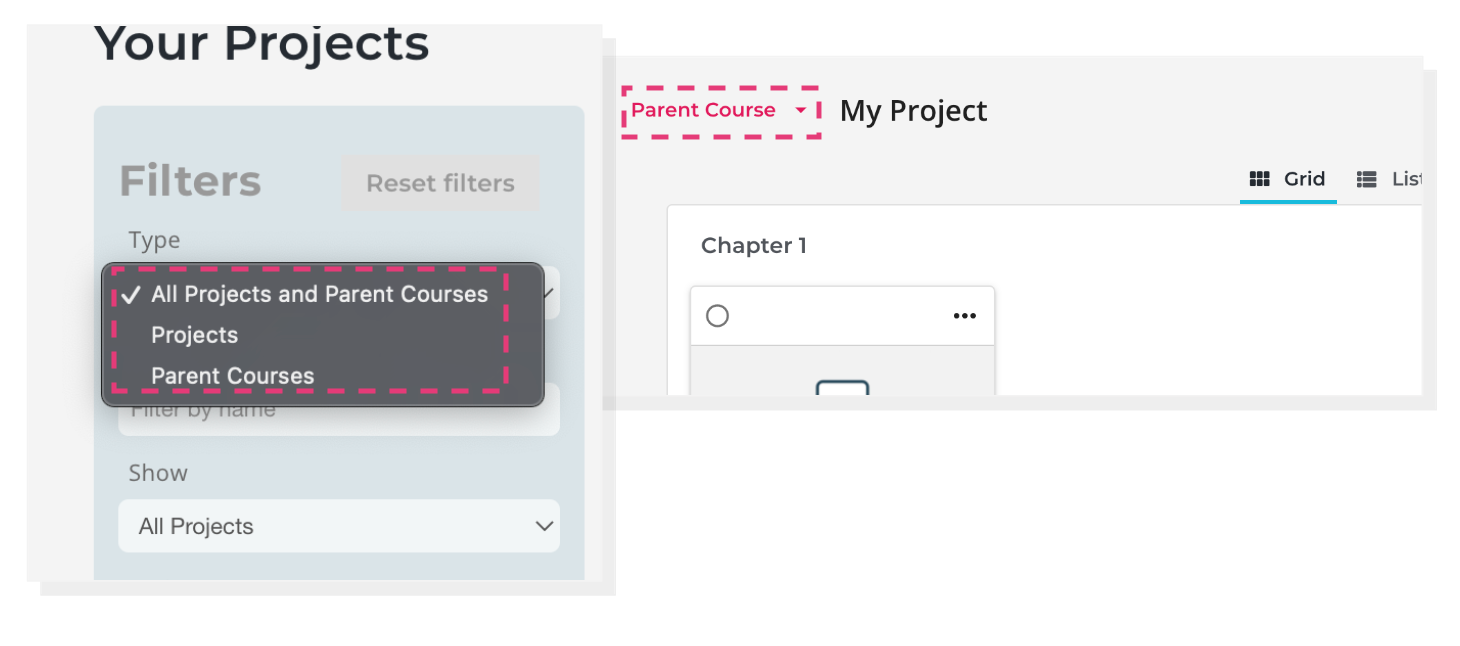Switch to the Grid tab
The height and width of the screenshot is (646, 1460).
pyautogui.click(x=1288, y=179)
